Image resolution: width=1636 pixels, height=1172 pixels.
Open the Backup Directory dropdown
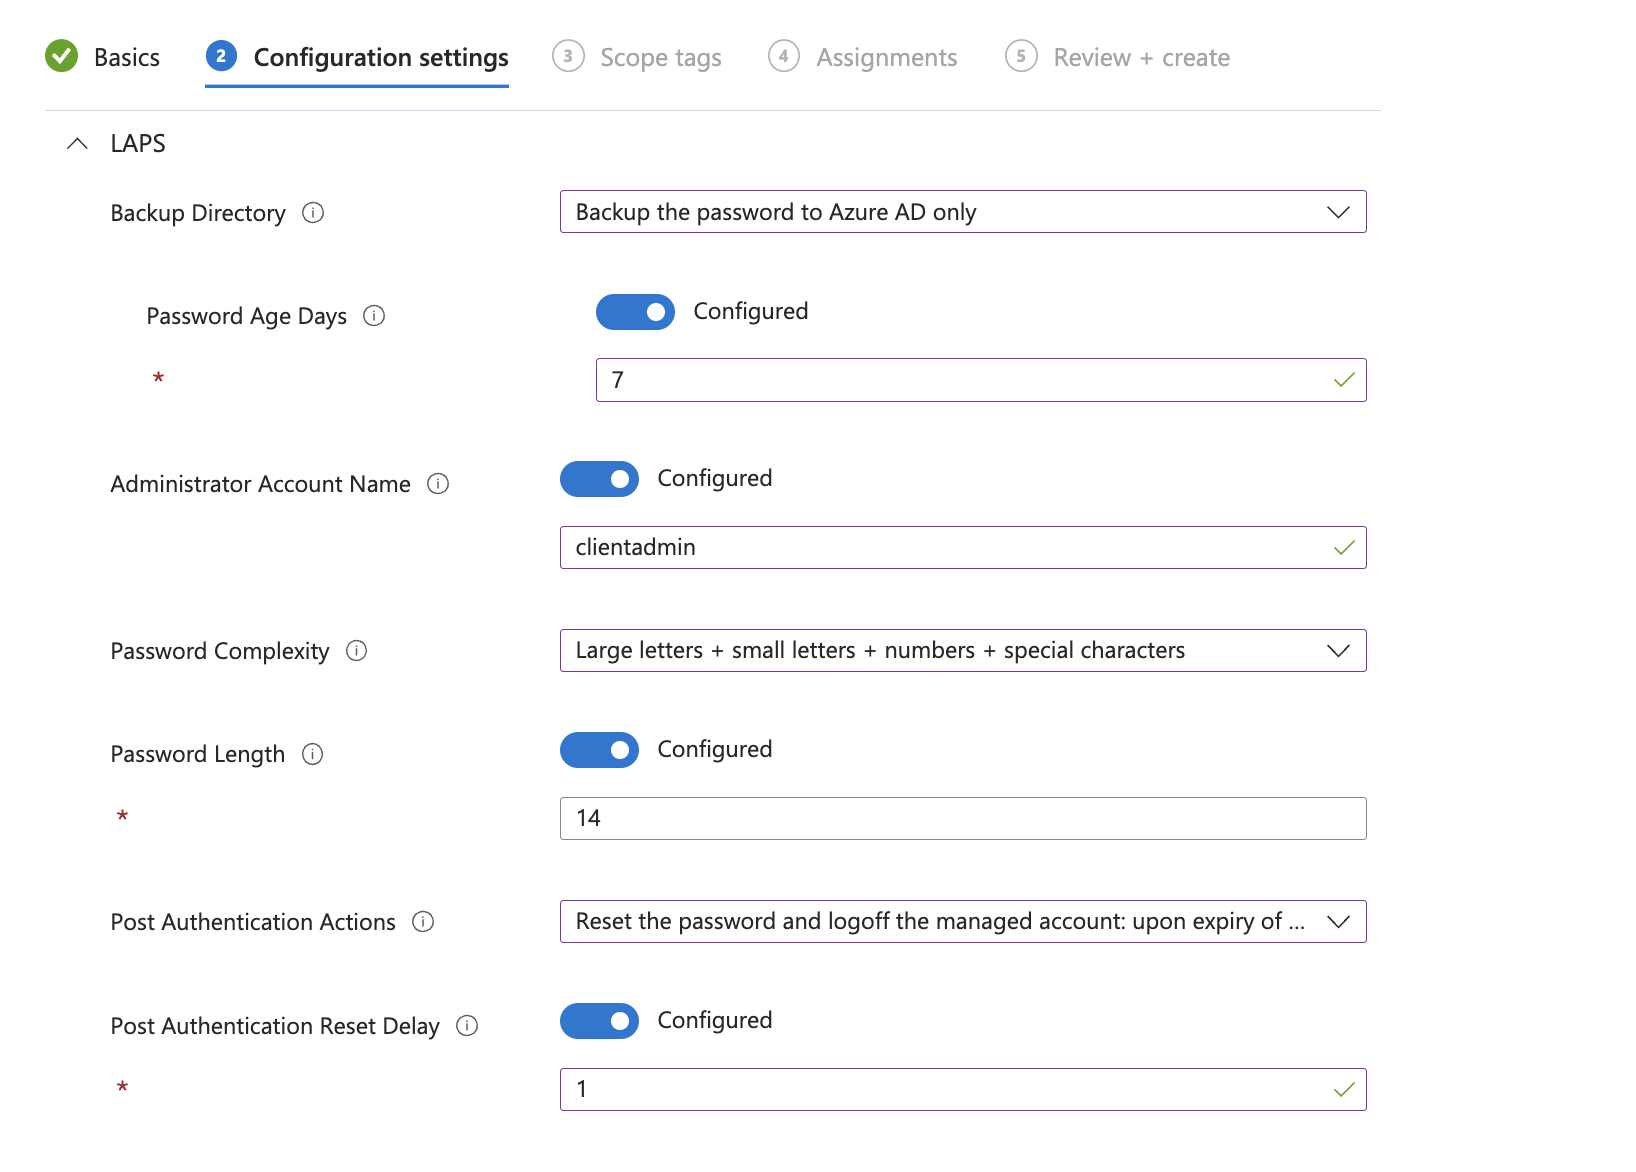(x=963, y=212)
